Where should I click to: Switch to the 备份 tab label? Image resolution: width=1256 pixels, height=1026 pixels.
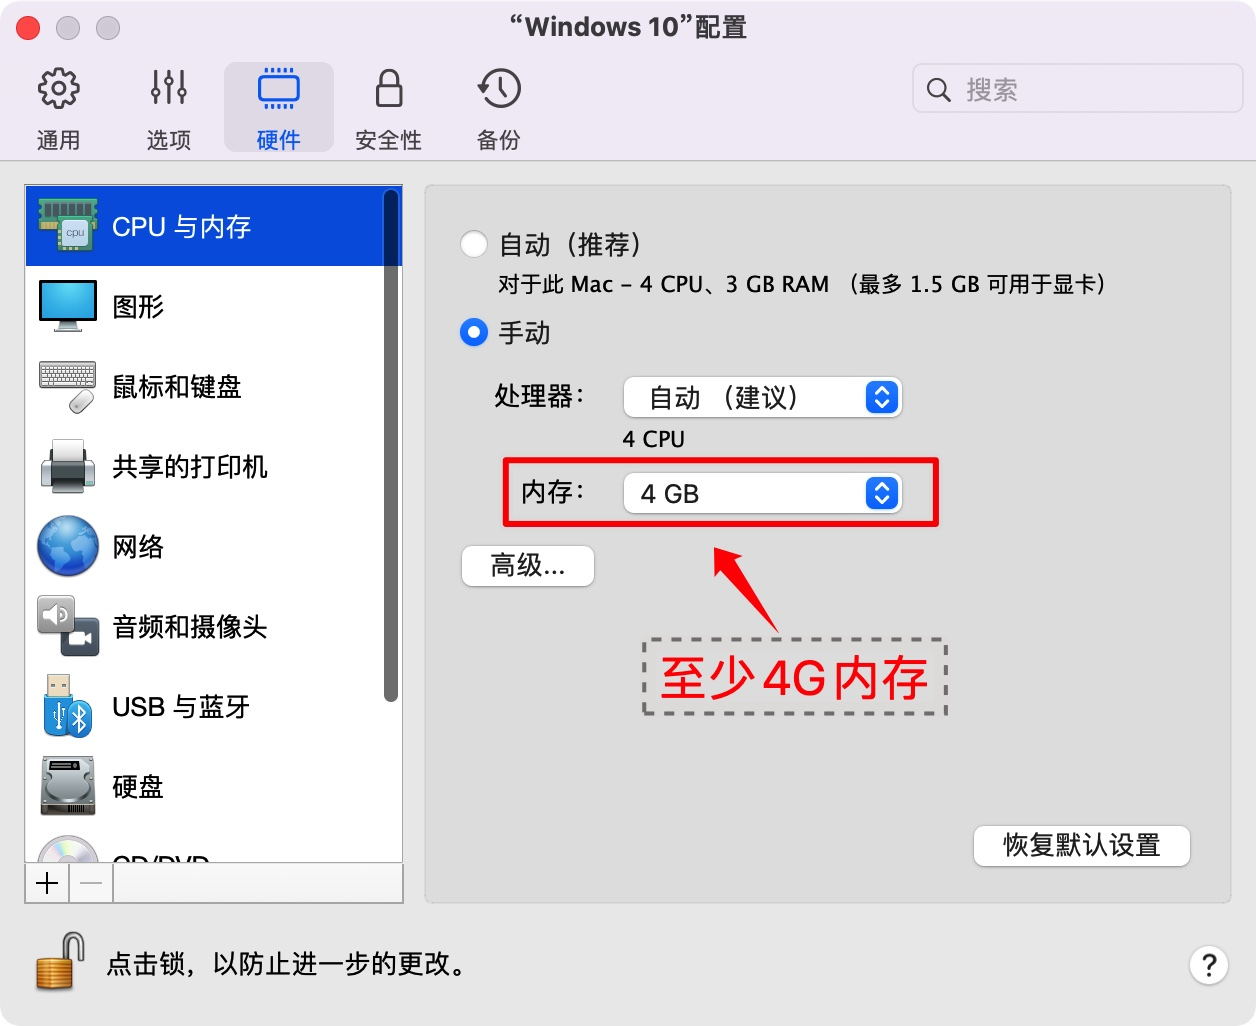(499, 140)
